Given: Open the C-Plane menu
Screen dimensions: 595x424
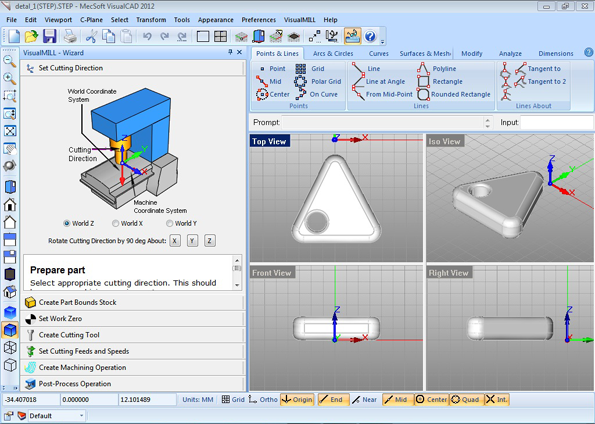Looking at the screenshot, I should (x=91, y=20).
